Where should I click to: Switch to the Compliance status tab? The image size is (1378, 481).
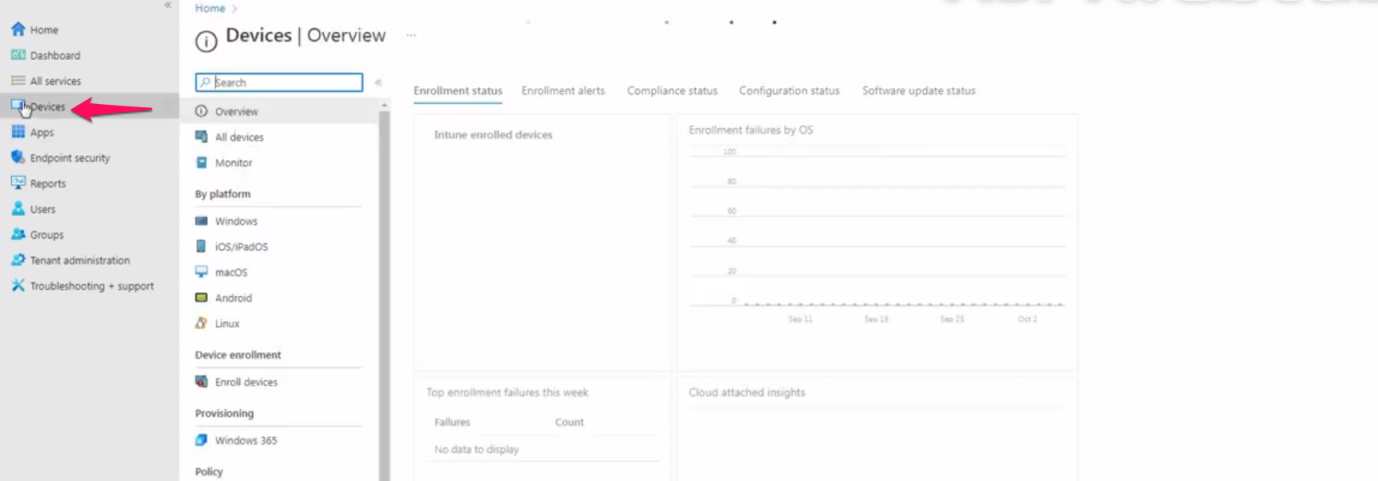click(x=672, y=91)
